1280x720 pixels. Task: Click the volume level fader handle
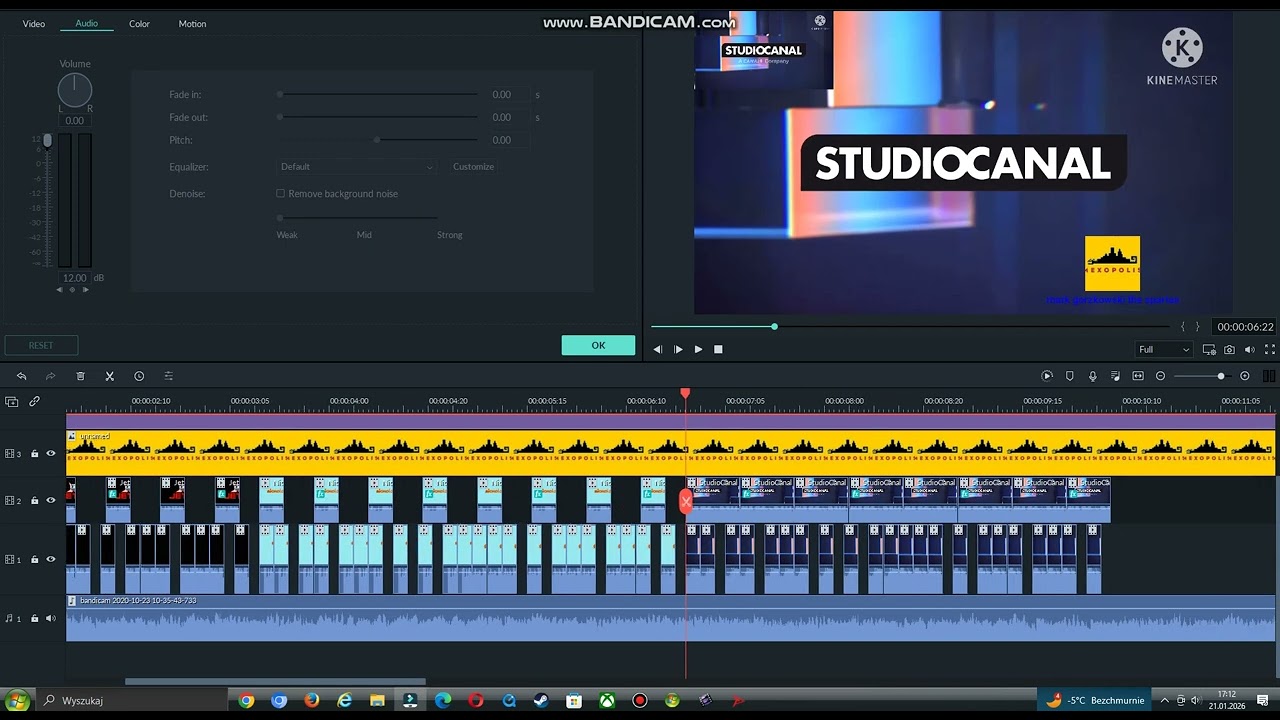coord(47,141)
